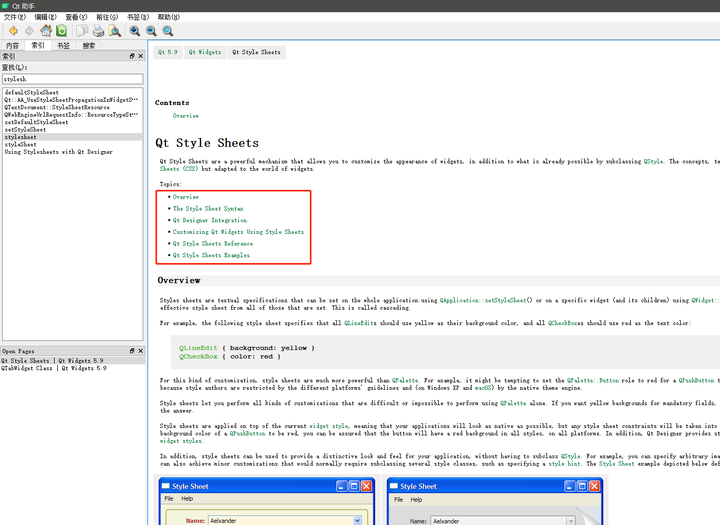The height and width of the screenshot is (525, 720).
Task: Select 'QWebEngineUrlRequestInfo::ResourceTypeSt' index entry
Action: tap(71, 114)
